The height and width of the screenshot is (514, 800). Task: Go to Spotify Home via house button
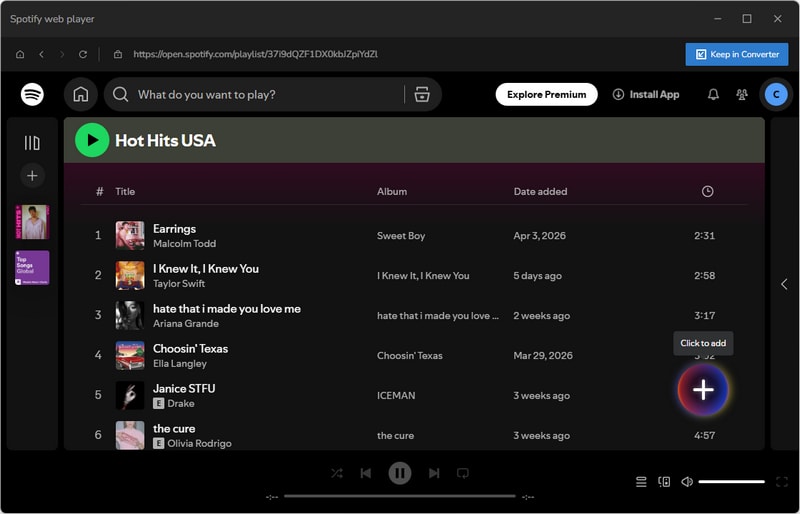[81, 94]
